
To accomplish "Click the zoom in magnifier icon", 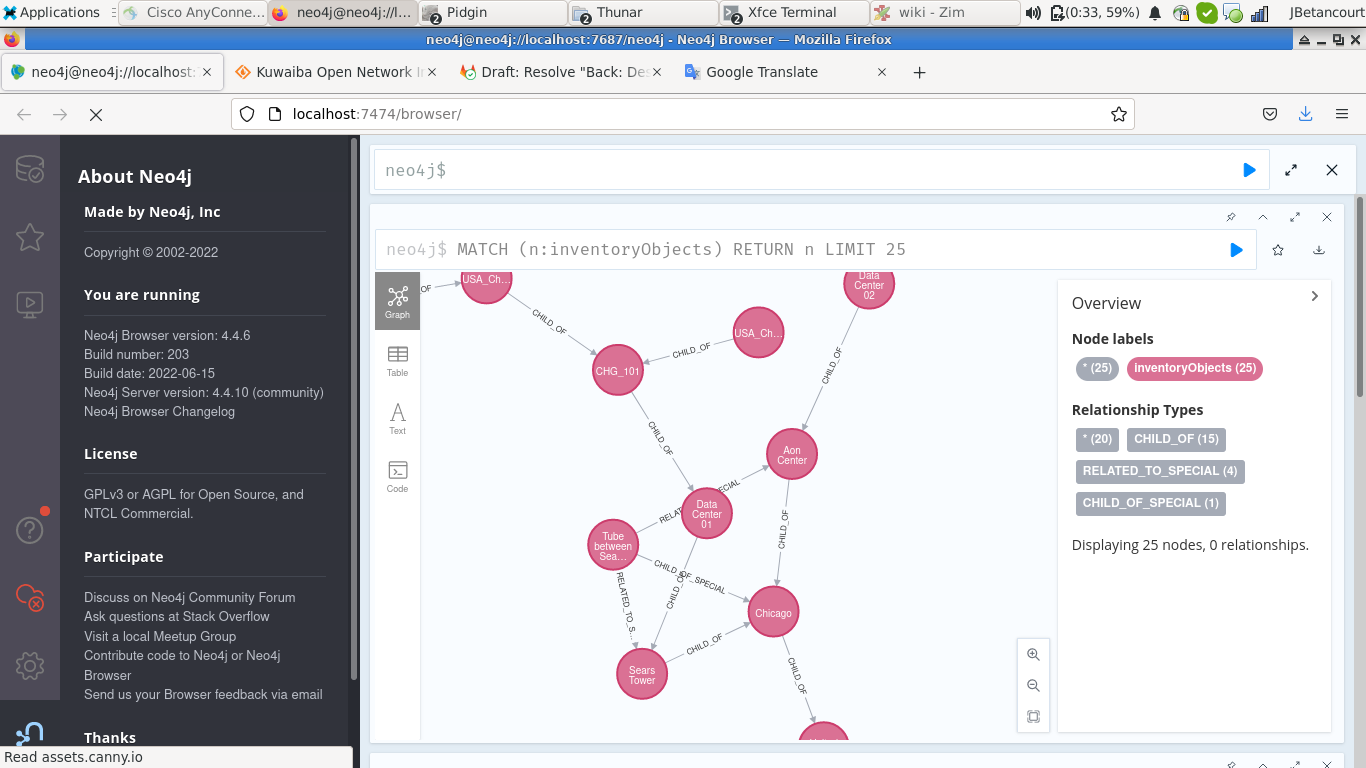I will (1033, 655).
